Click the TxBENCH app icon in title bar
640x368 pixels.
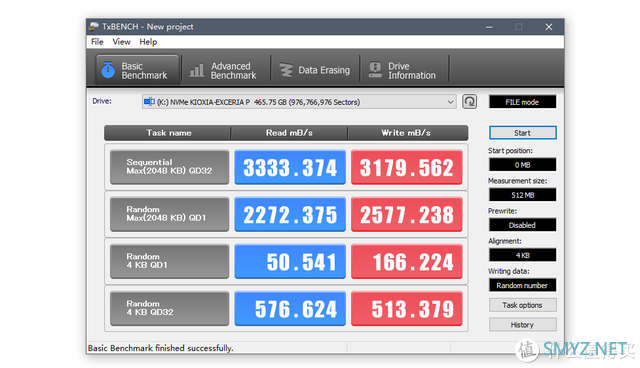coord(94,27)
